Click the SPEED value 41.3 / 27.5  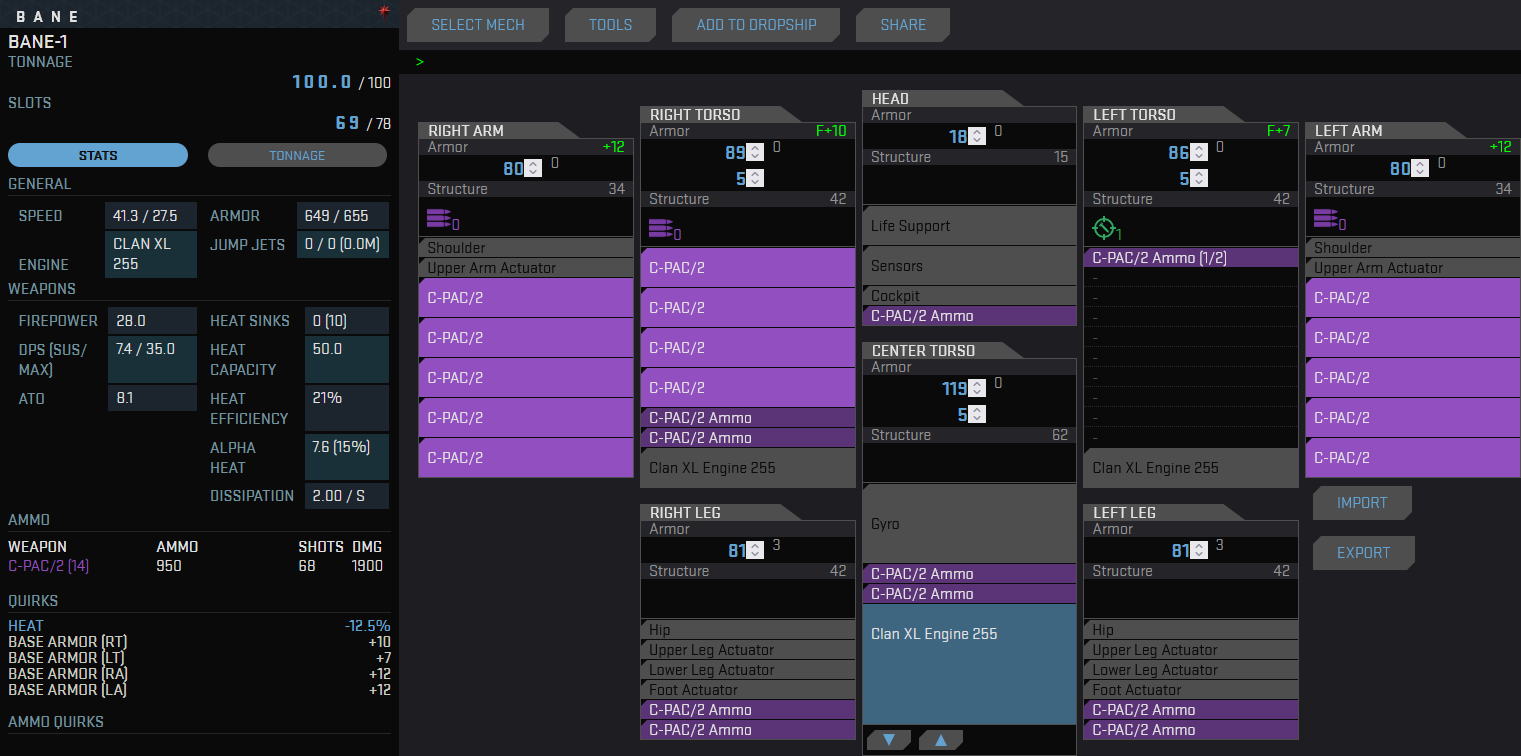click(151, 216)
